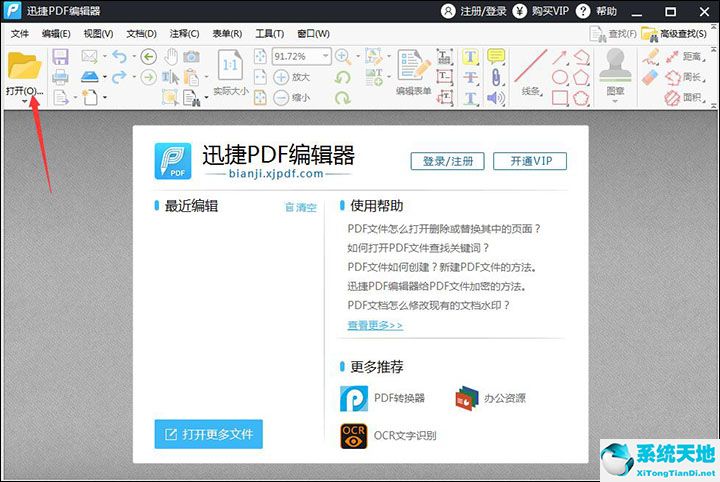
Task: Click the Print icon
Action: coord(61,77)
